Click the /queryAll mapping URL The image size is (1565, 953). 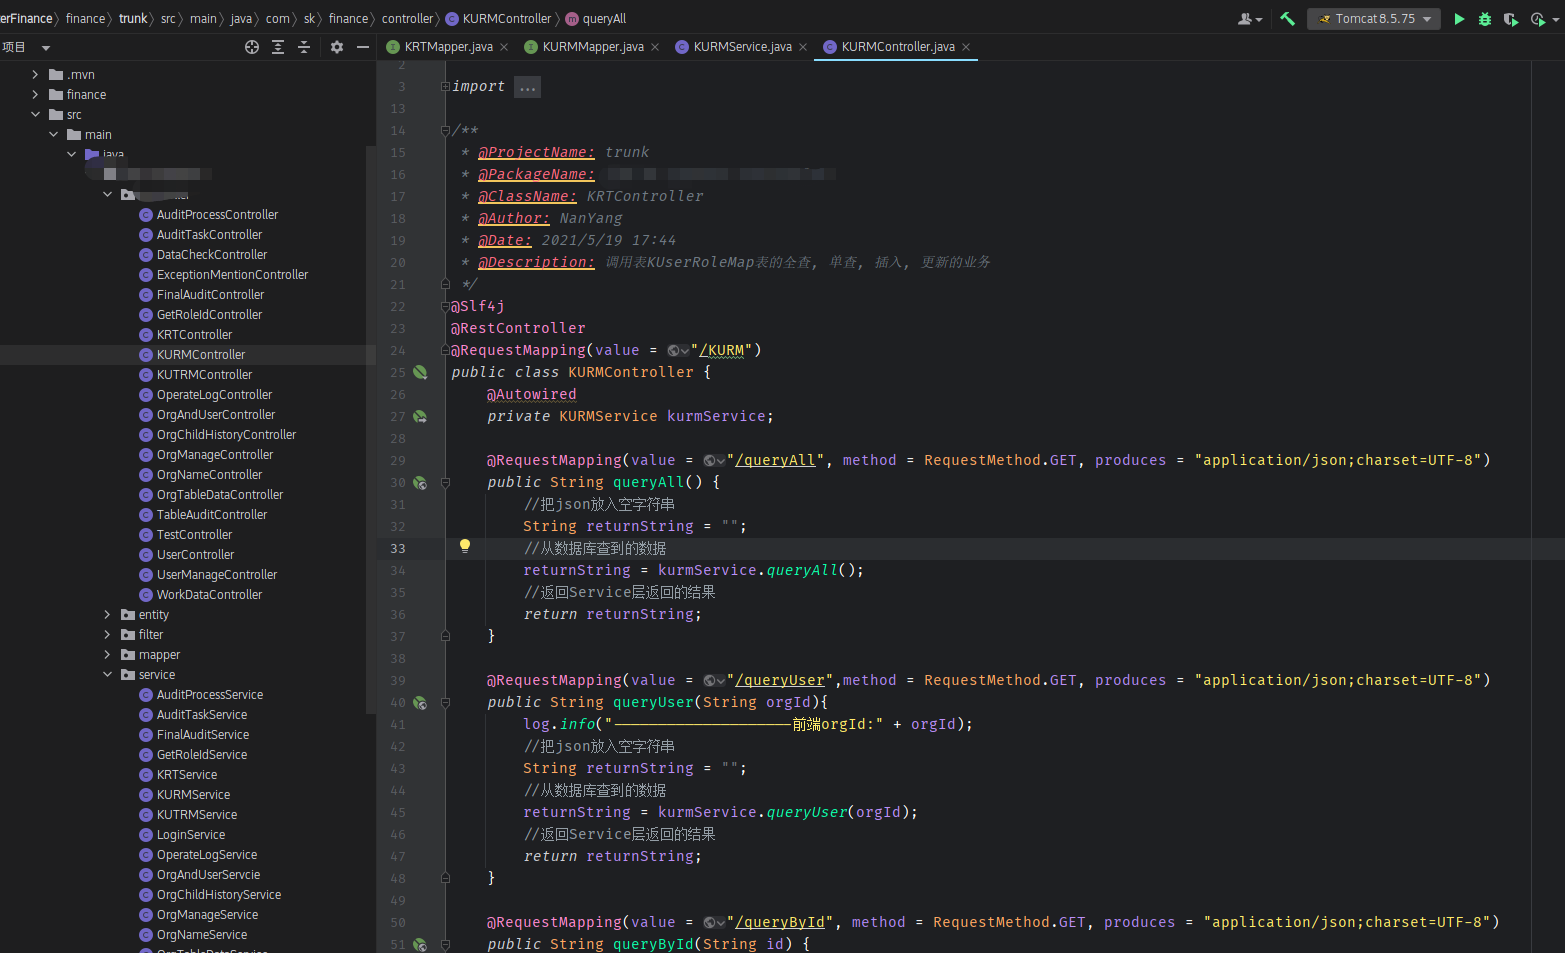click(776, 460)
